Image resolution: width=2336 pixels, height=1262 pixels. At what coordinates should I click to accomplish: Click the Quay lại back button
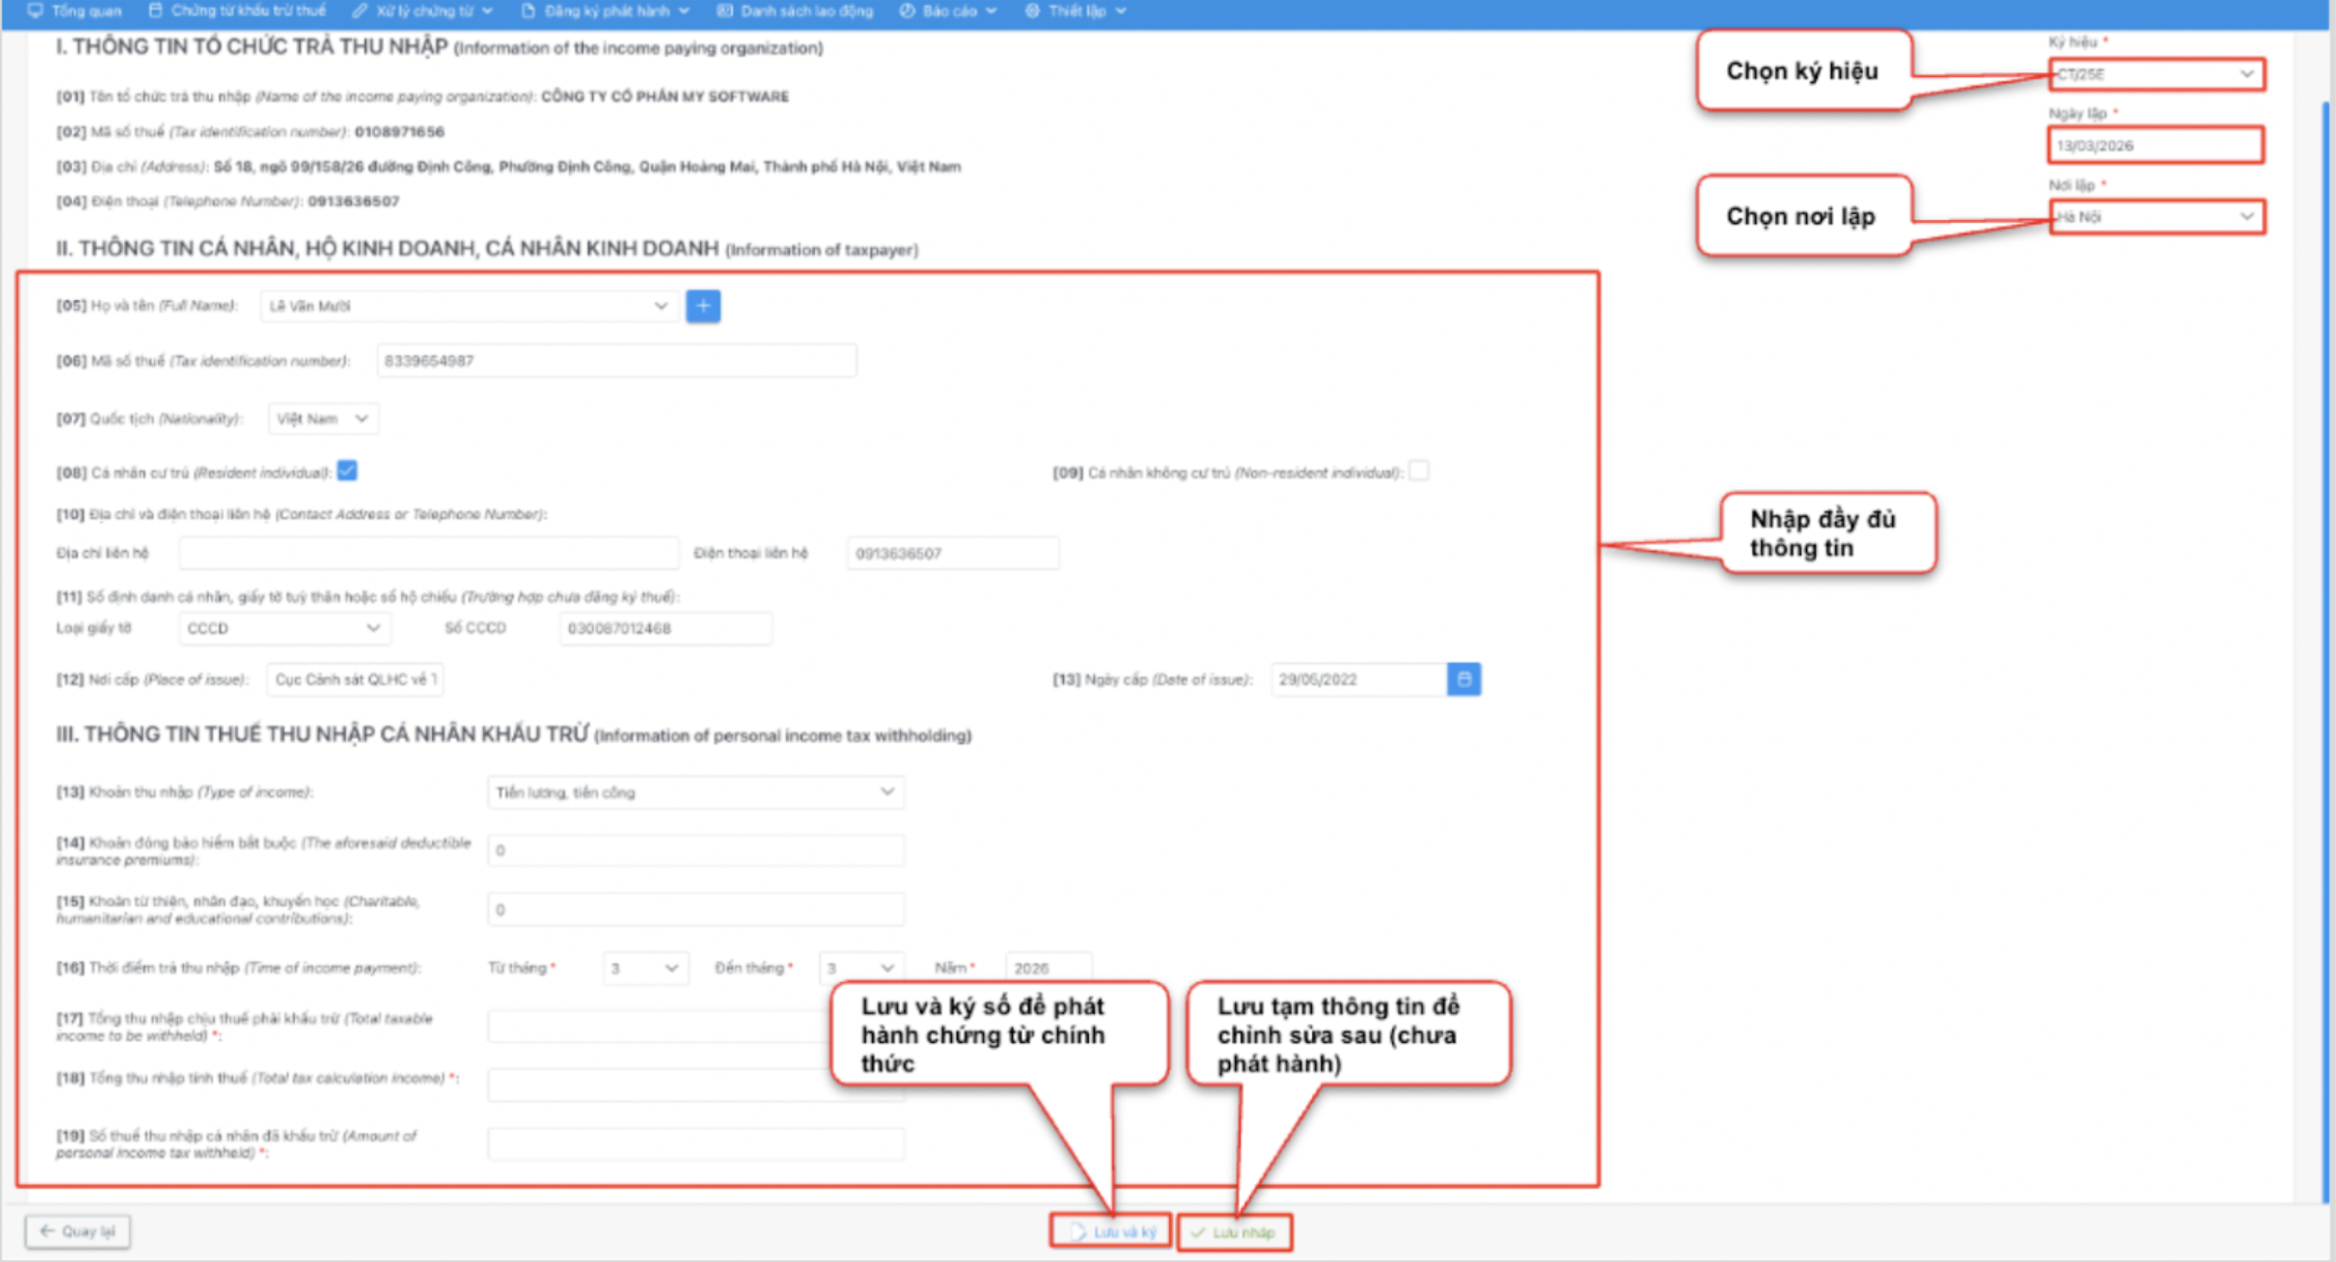pyautogui.click(x=78, y=1231)
